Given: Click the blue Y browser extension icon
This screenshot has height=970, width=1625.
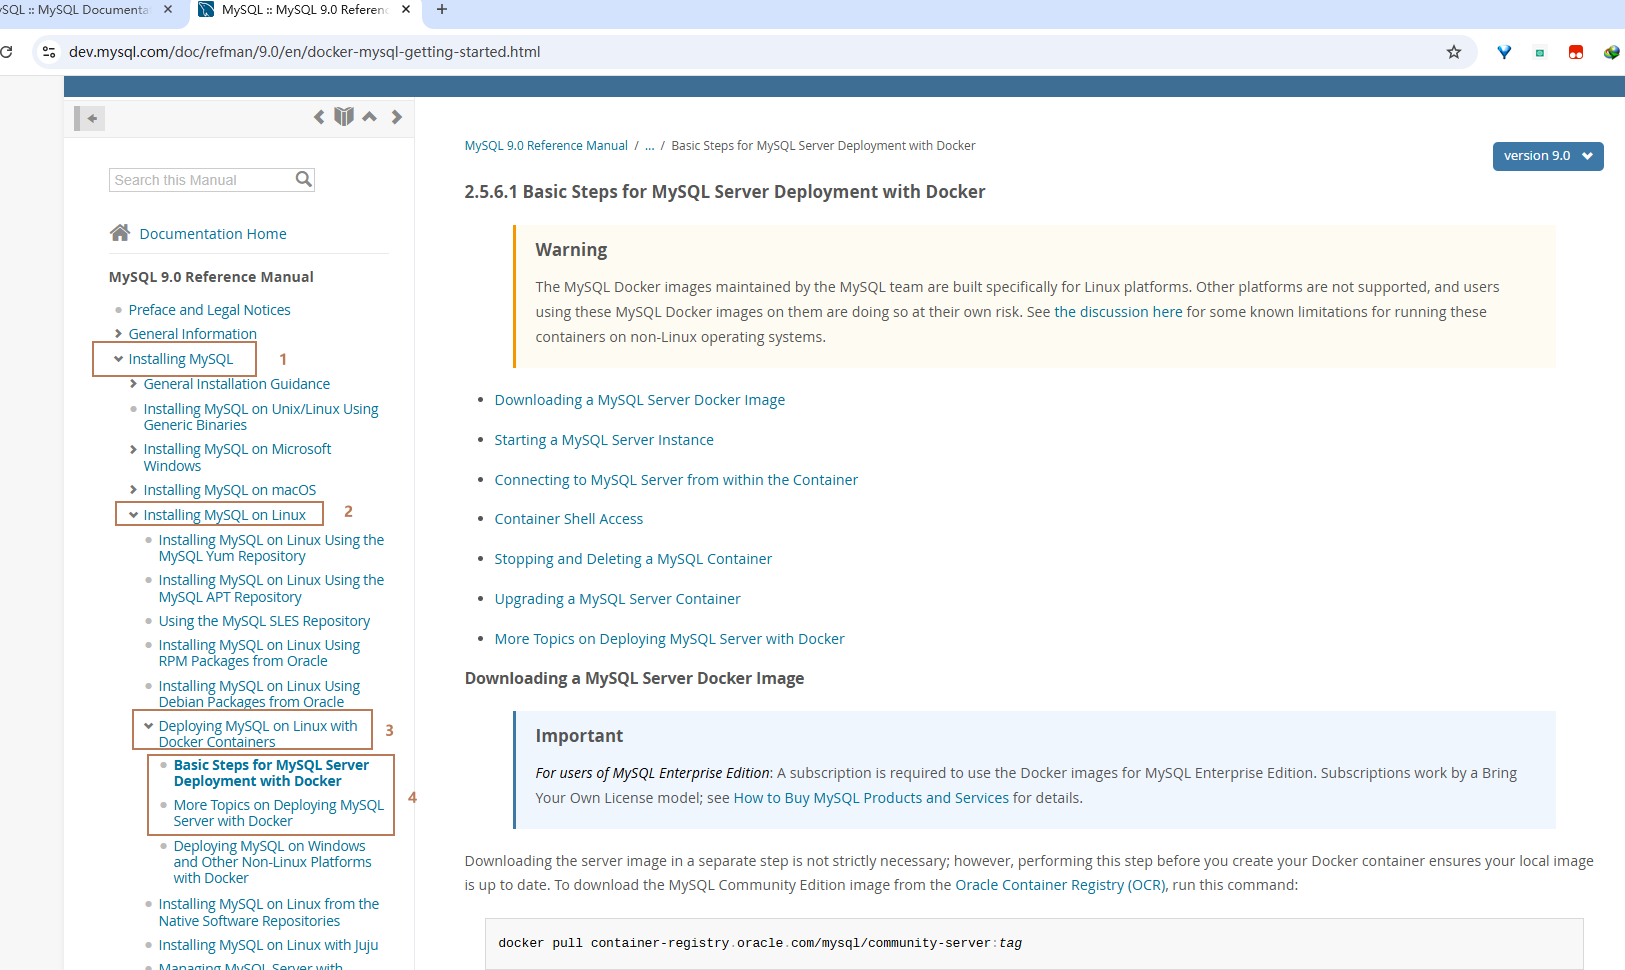Looking at the screenshot, I should (1504, 52).
